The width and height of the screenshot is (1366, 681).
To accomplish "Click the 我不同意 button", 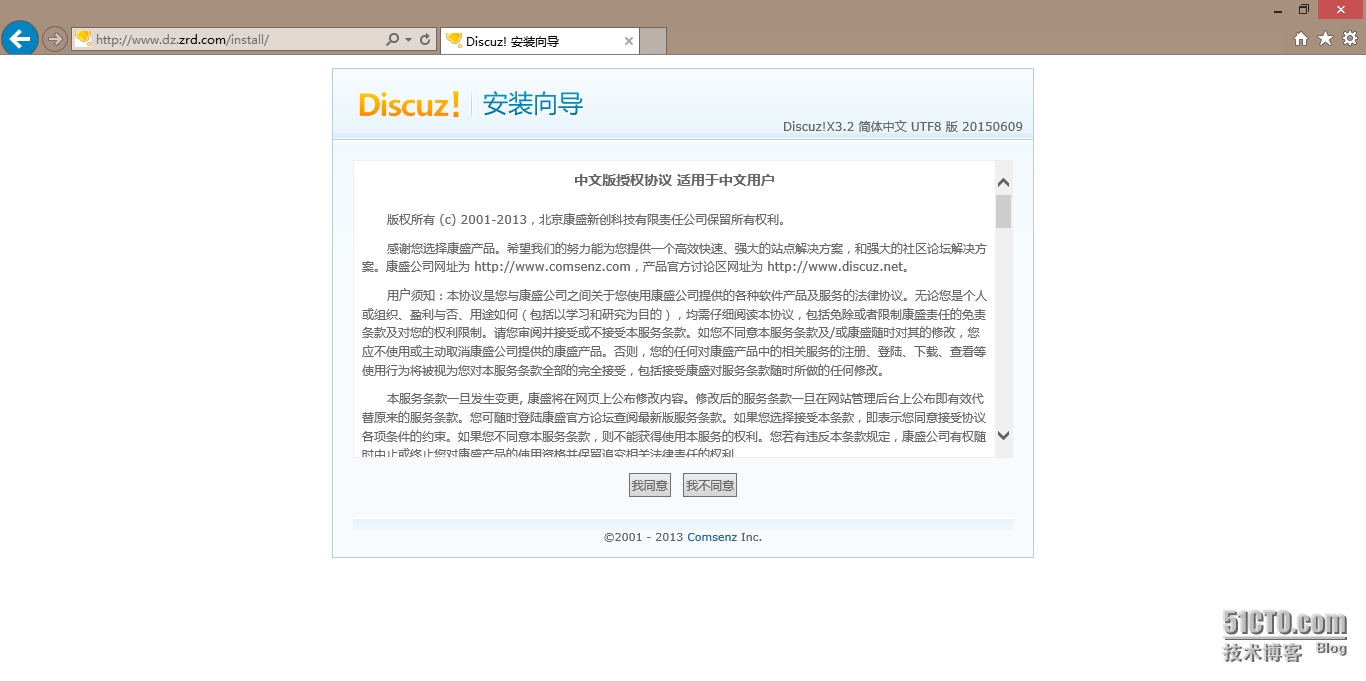I will [x=710, y=486].
